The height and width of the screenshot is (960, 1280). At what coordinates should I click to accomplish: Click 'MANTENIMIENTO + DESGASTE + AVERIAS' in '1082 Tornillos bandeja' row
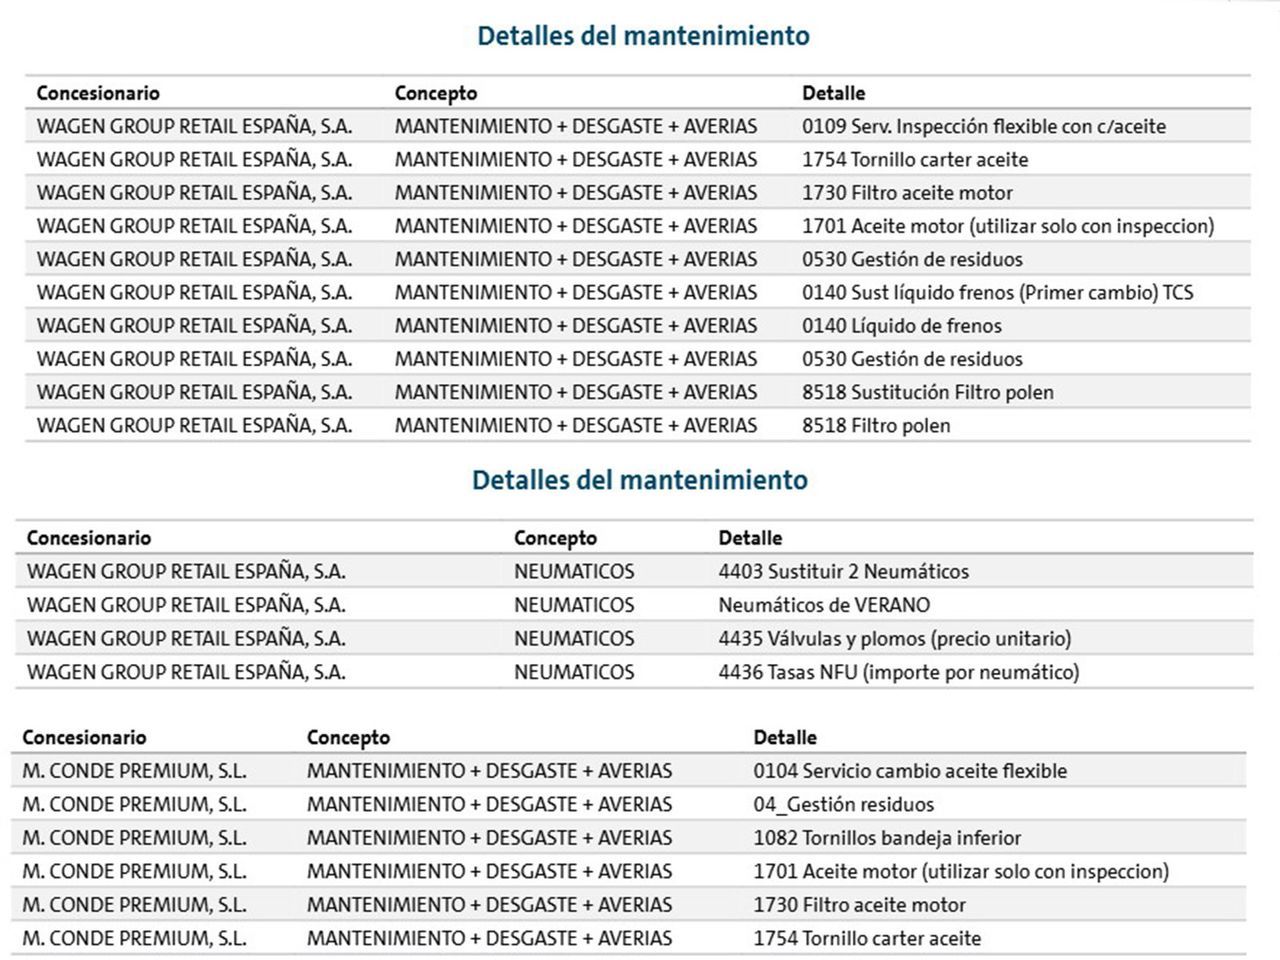pyautogui.click(x=489, y=838)
